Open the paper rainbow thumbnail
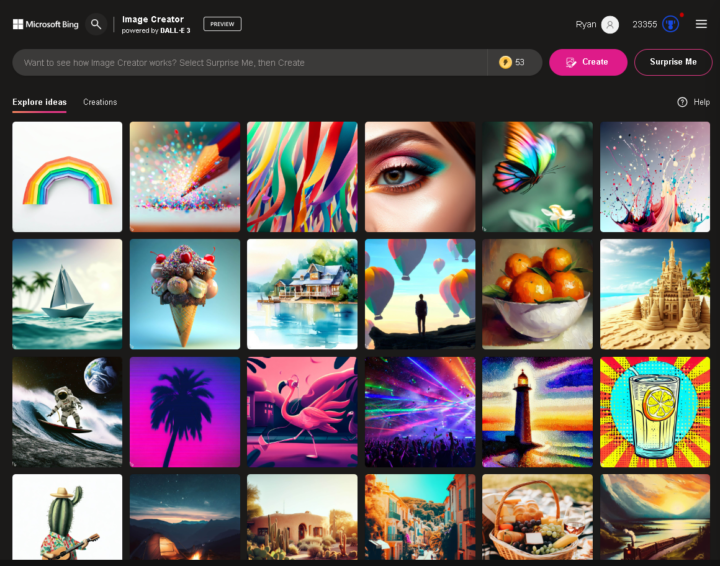The image size is (720, 566). tap(67, 177)
